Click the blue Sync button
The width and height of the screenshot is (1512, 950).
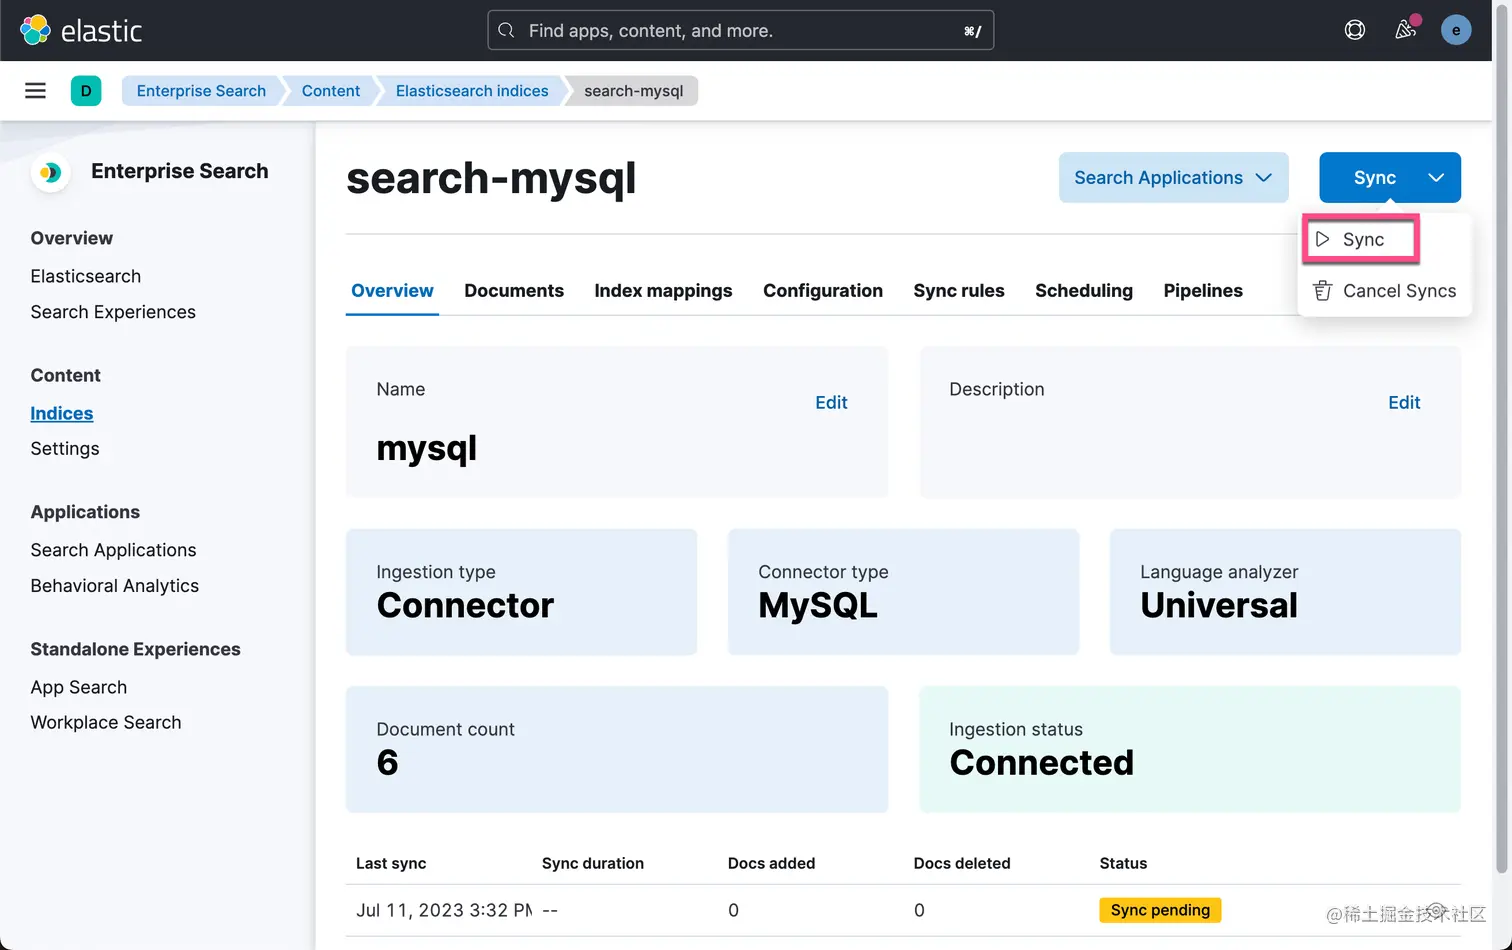pyautogui.click(x=1374, y=177)
